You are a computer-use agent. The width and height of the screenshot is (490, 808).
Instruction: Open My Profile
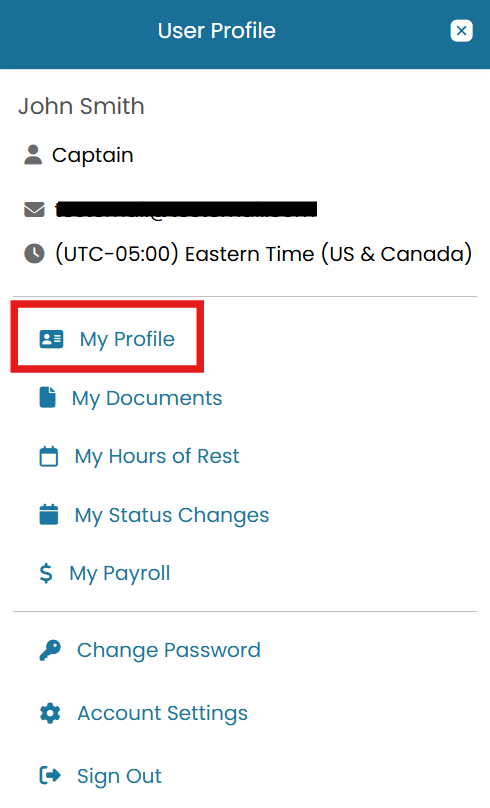[x=127, y=340]
